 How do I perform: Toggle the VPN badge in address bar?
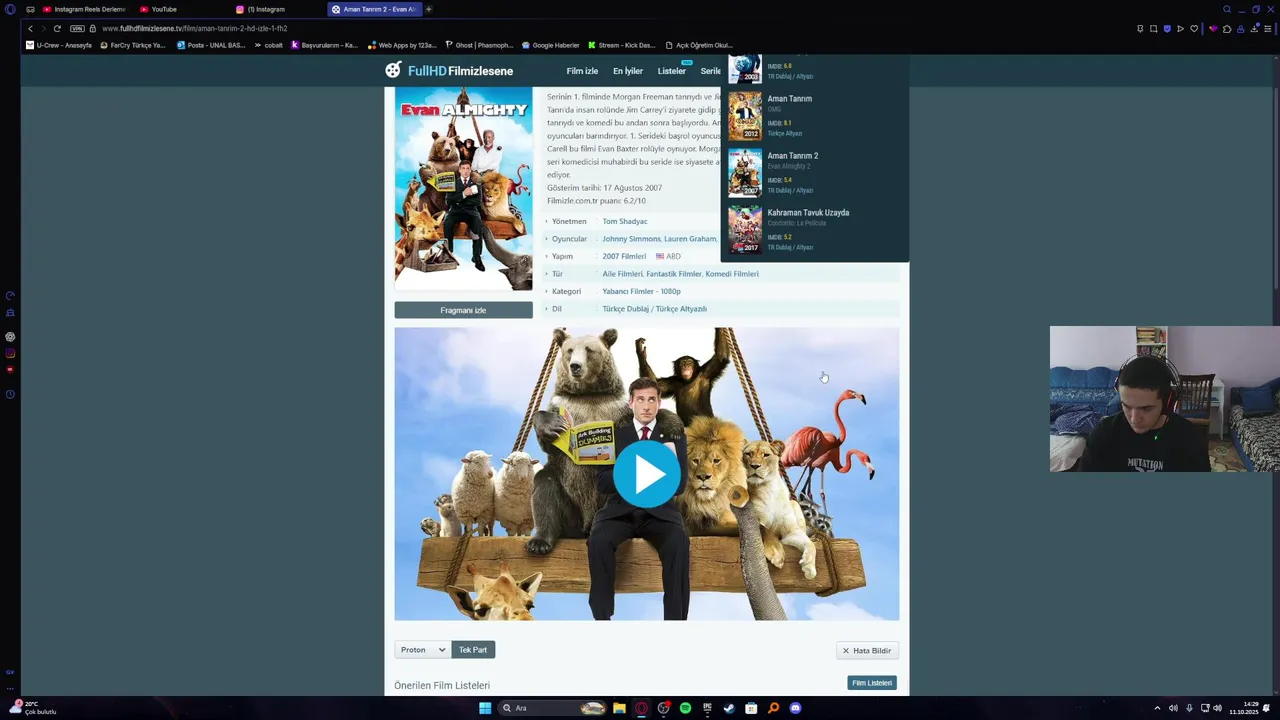(77, 28)
